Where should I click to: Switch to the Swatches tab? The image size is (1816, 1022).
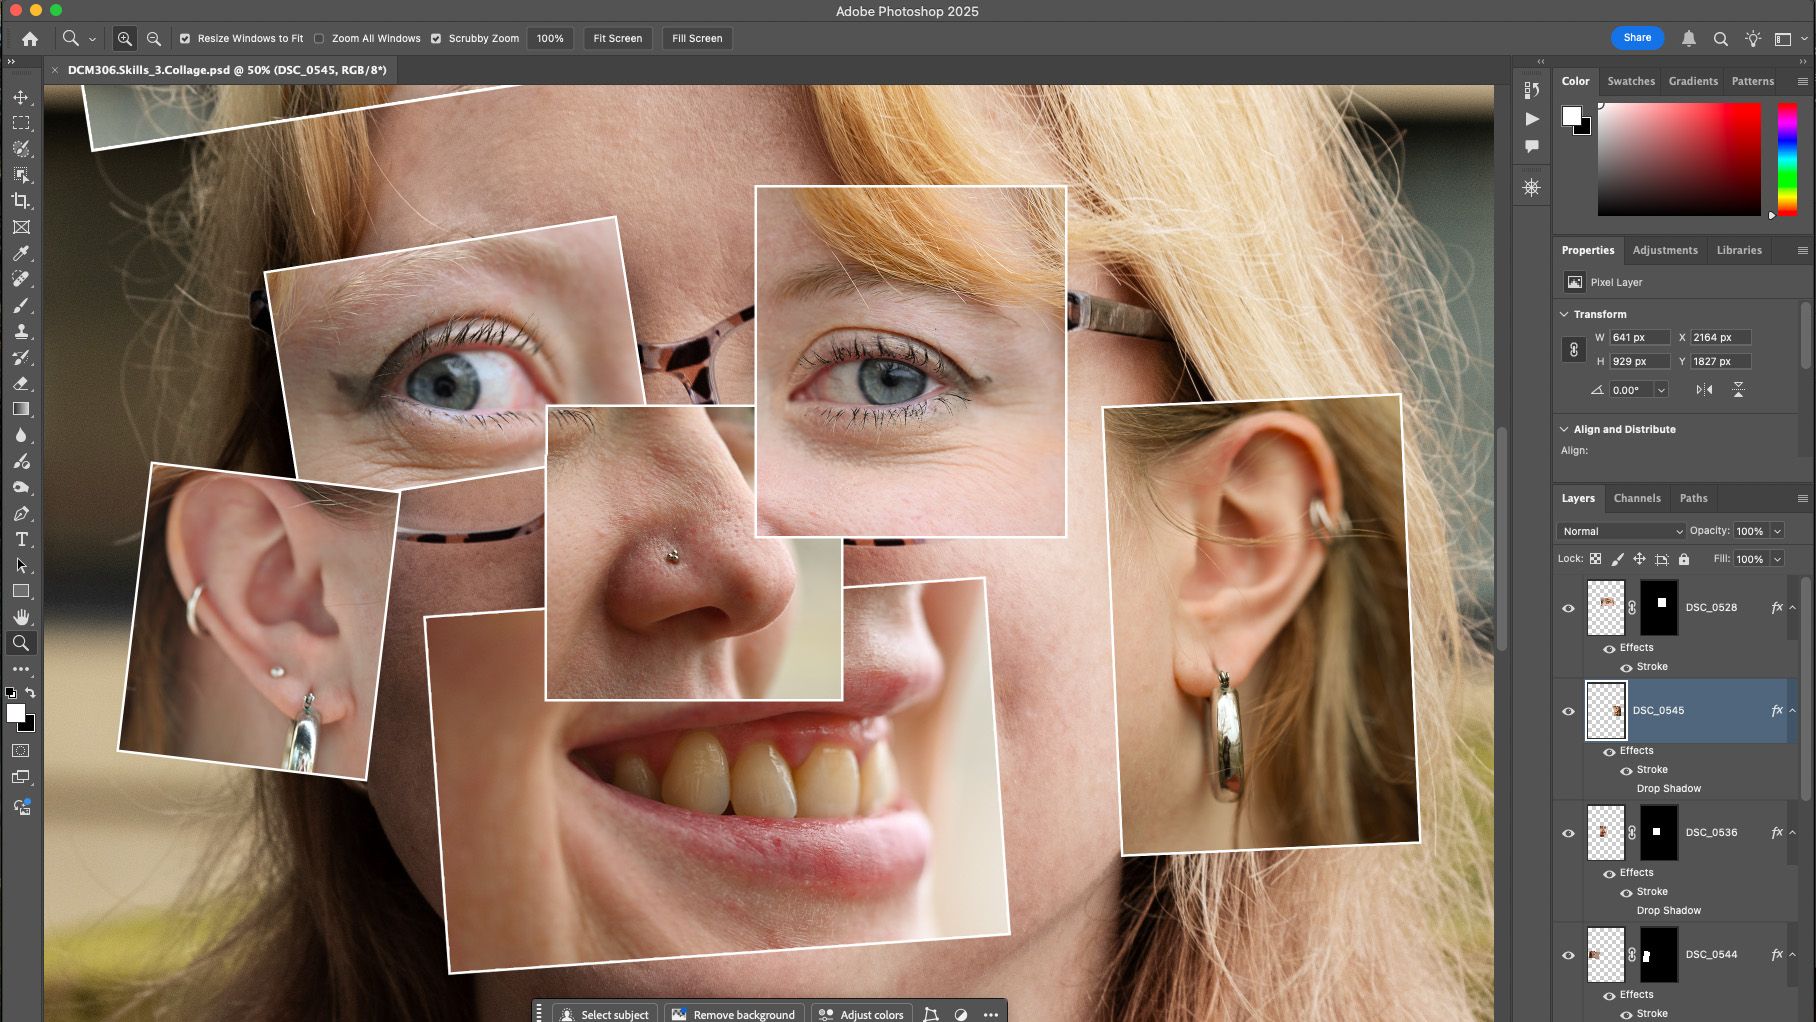click(1631, 81)
